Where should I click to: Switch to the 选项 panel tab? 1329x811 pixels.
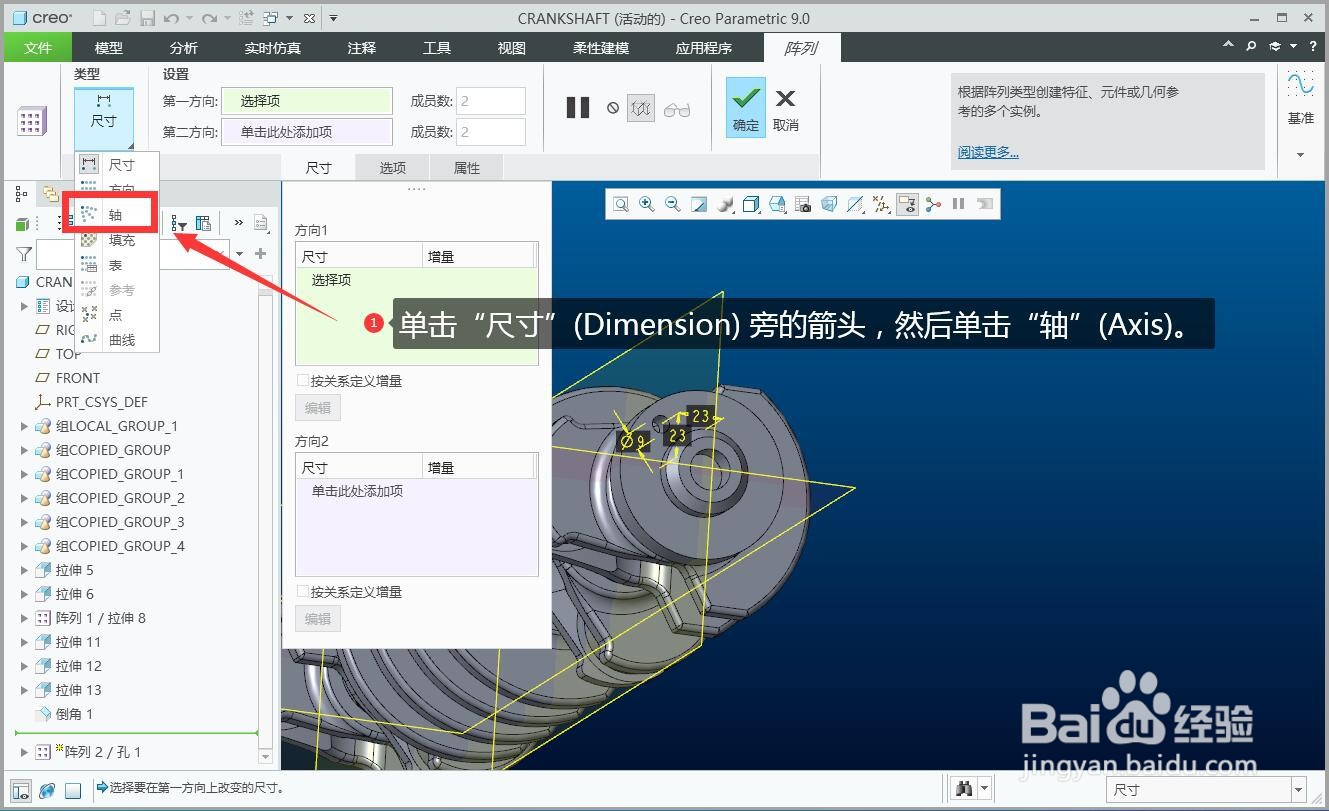click(393, 168)
